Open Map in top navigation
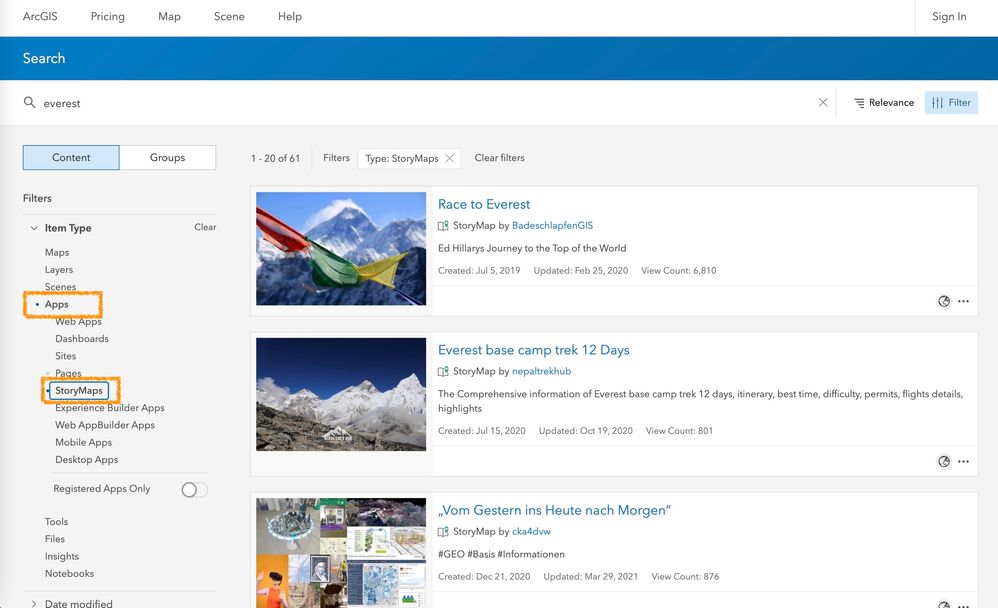The width and height of the screenshot is (998, 608). [x=169, y=17]
